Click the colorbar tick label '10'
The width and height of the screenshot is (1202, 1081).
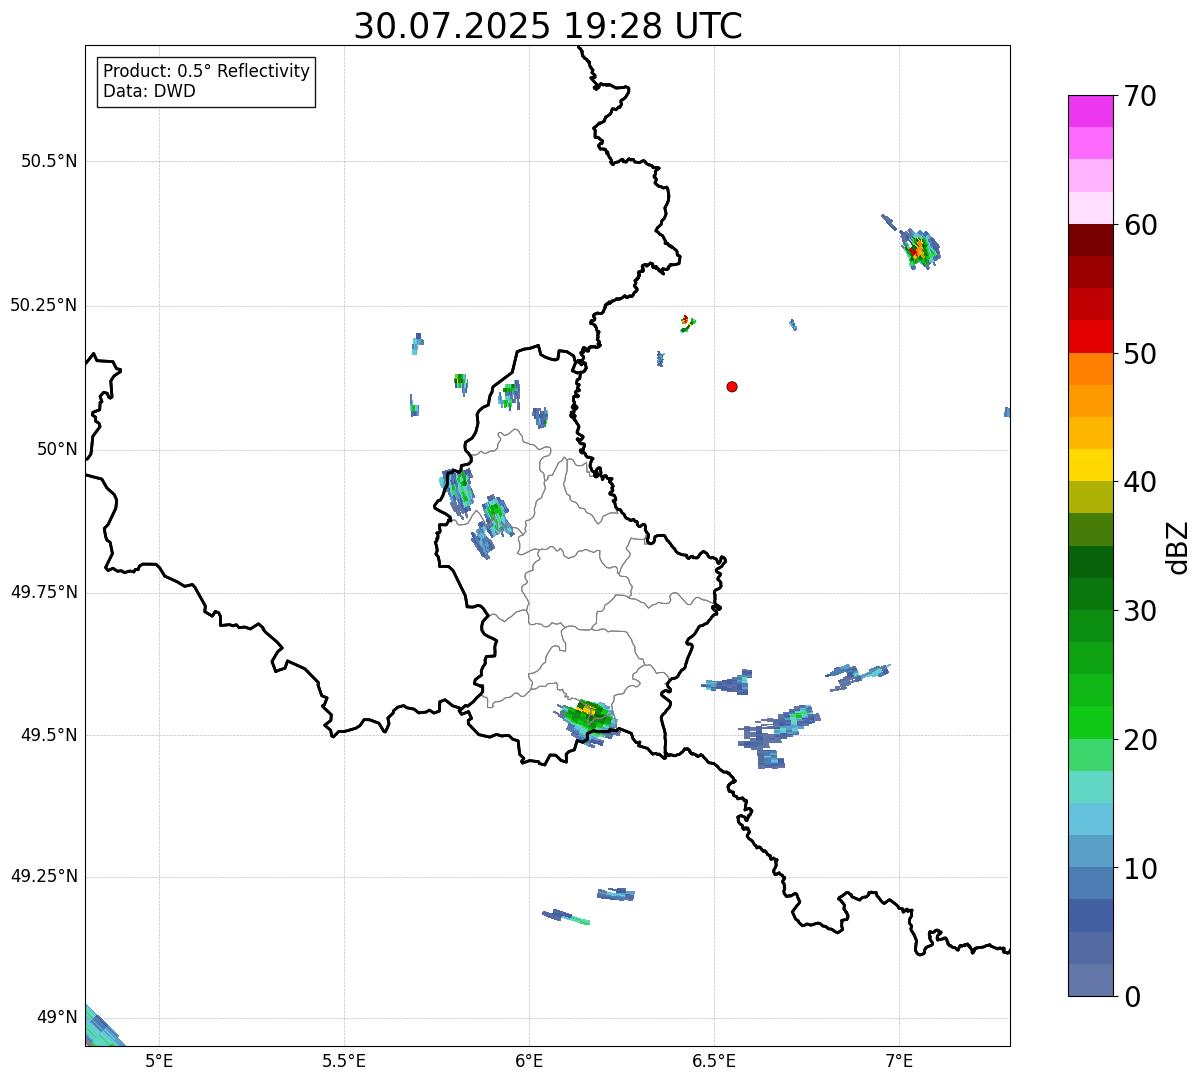click(x=1139, y=868)
